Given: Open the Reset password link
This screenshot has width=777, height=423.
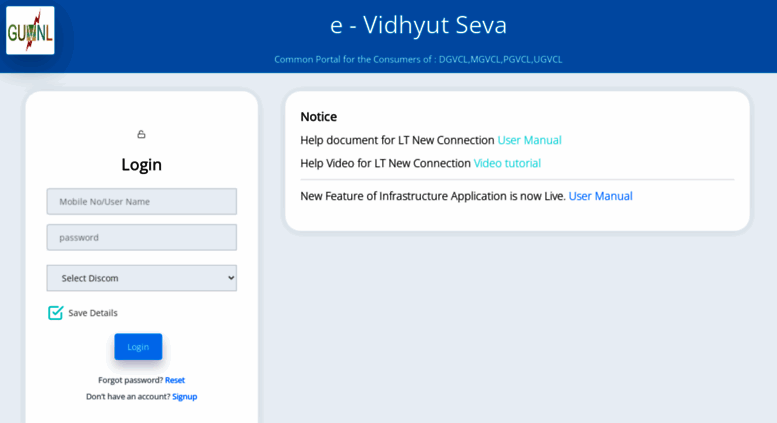Looking at the screenshot, I should click(175, 380).
